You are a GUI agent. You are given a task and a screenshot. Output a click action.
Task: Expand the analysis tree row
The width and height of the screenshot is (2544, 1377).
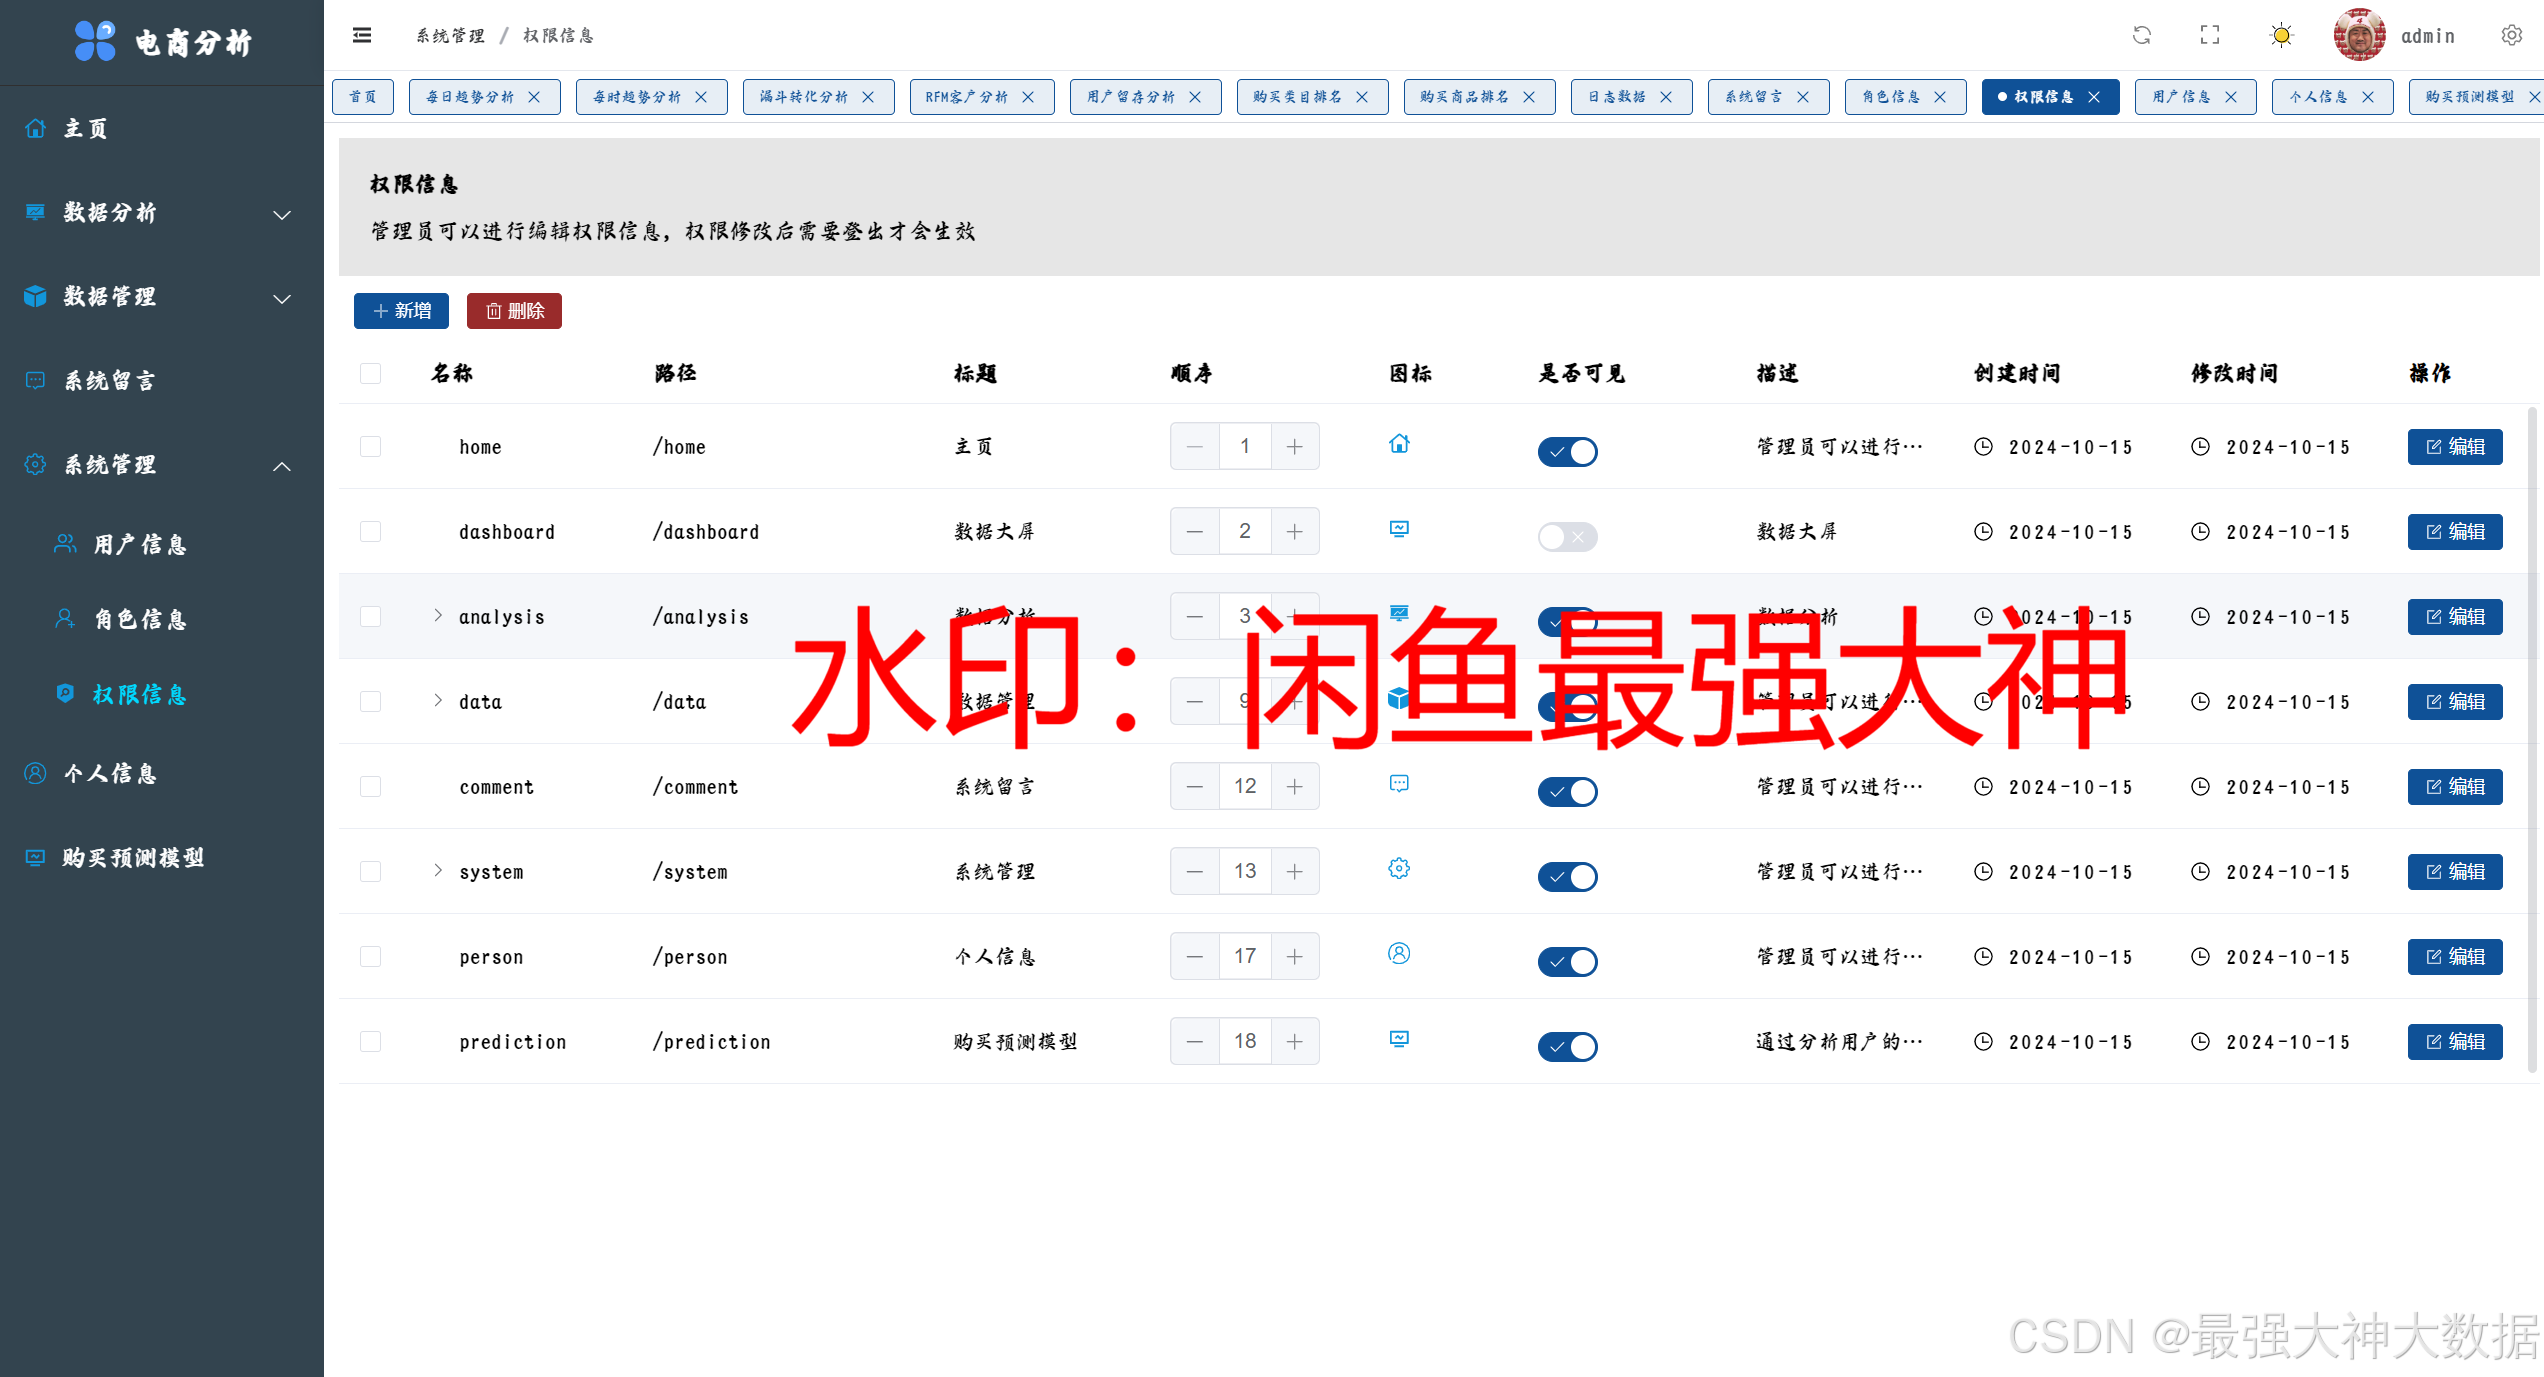pos(438,615)
